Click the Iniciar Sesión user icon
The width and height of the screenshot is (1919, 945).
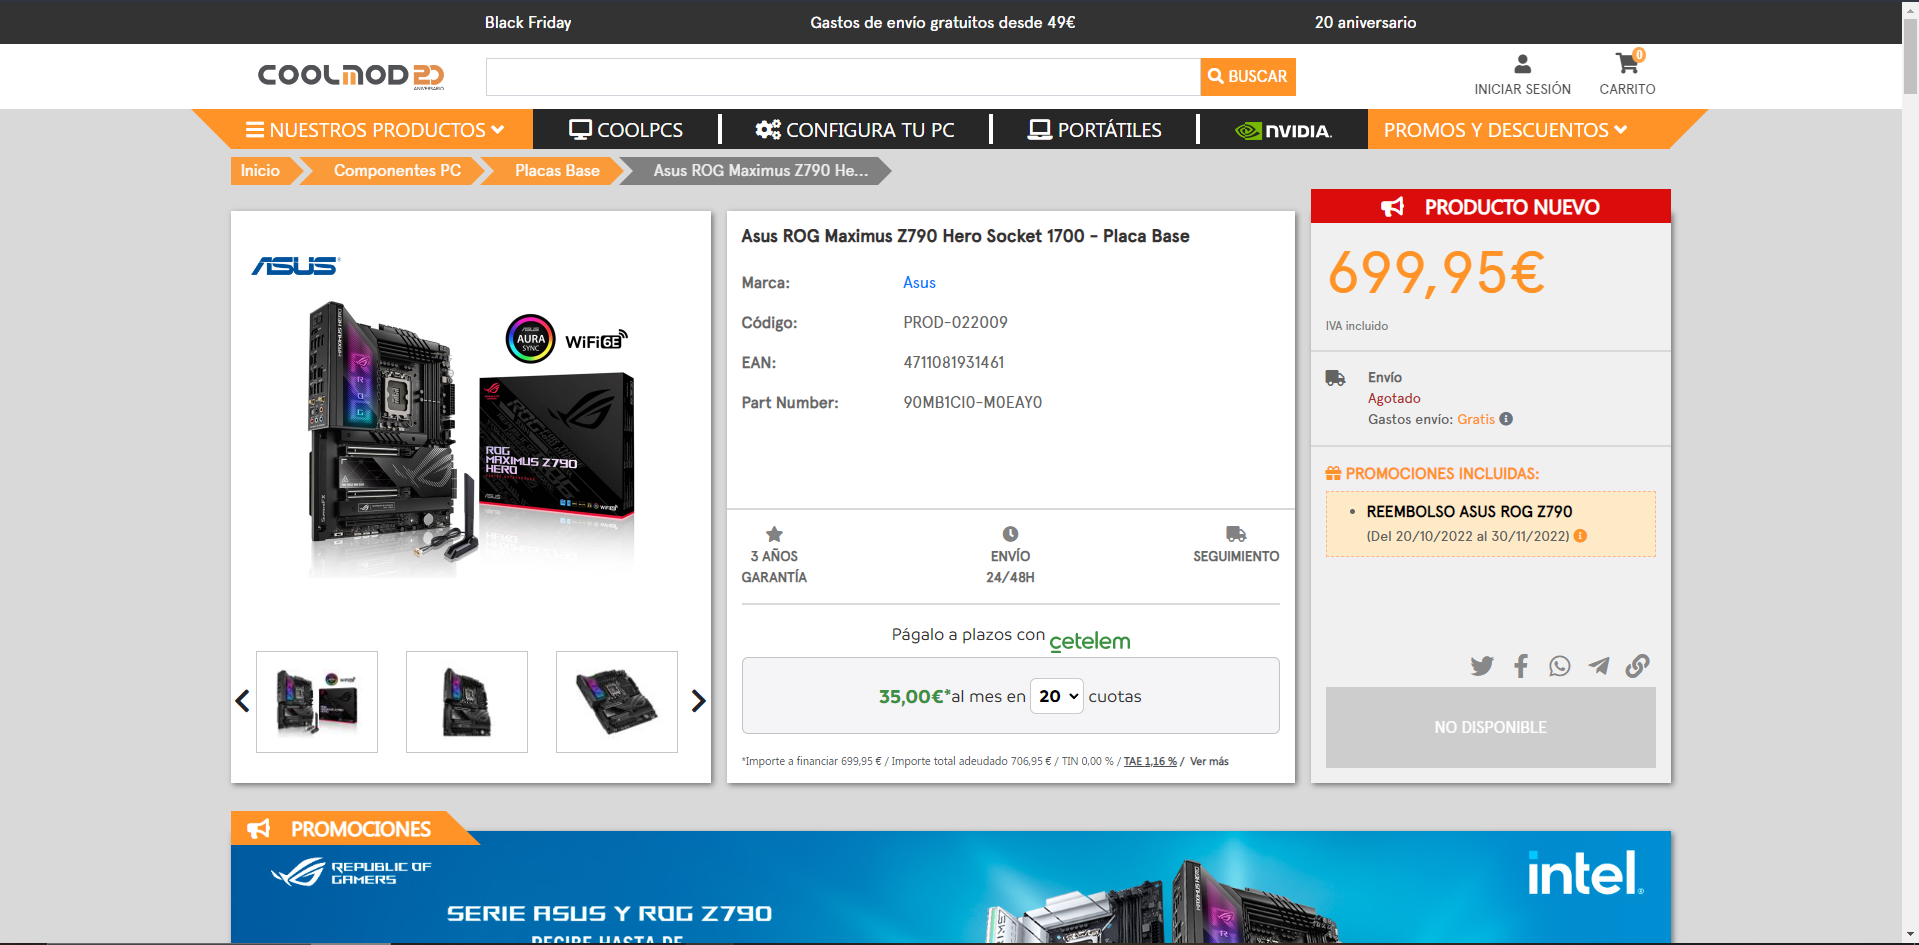click(x=1522, y=65)
